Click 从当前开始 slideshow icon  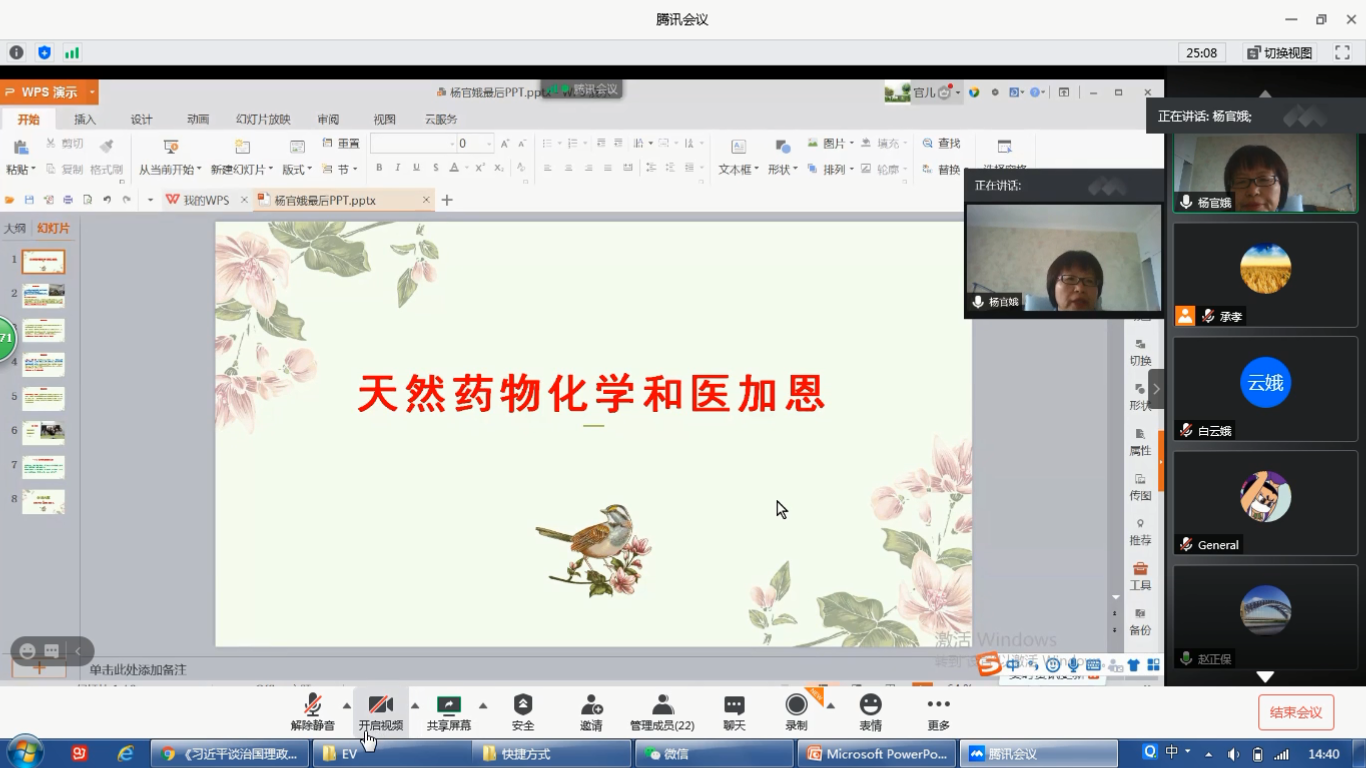(170, 147)
